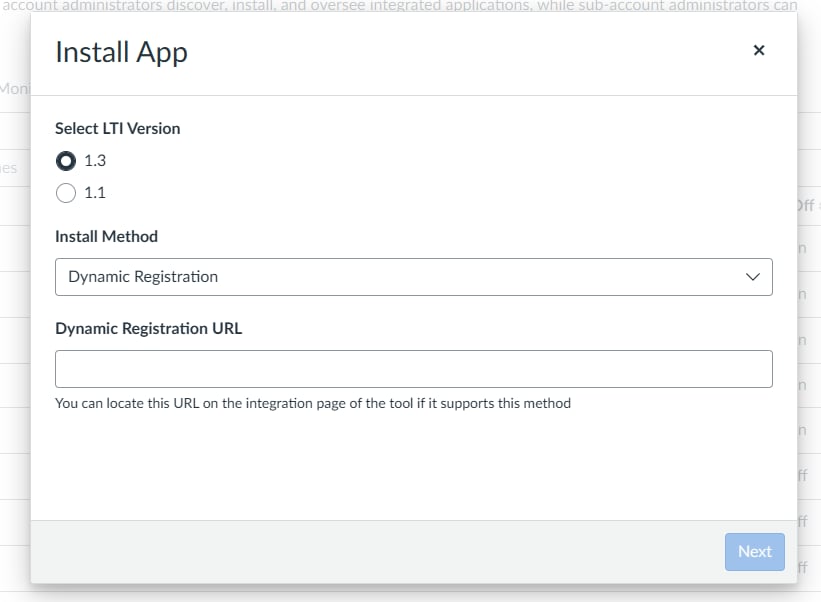Image resolution: width=821 pixels, height=602 pixels.
Task: Click the Install Method label
Action: [106, 237]
